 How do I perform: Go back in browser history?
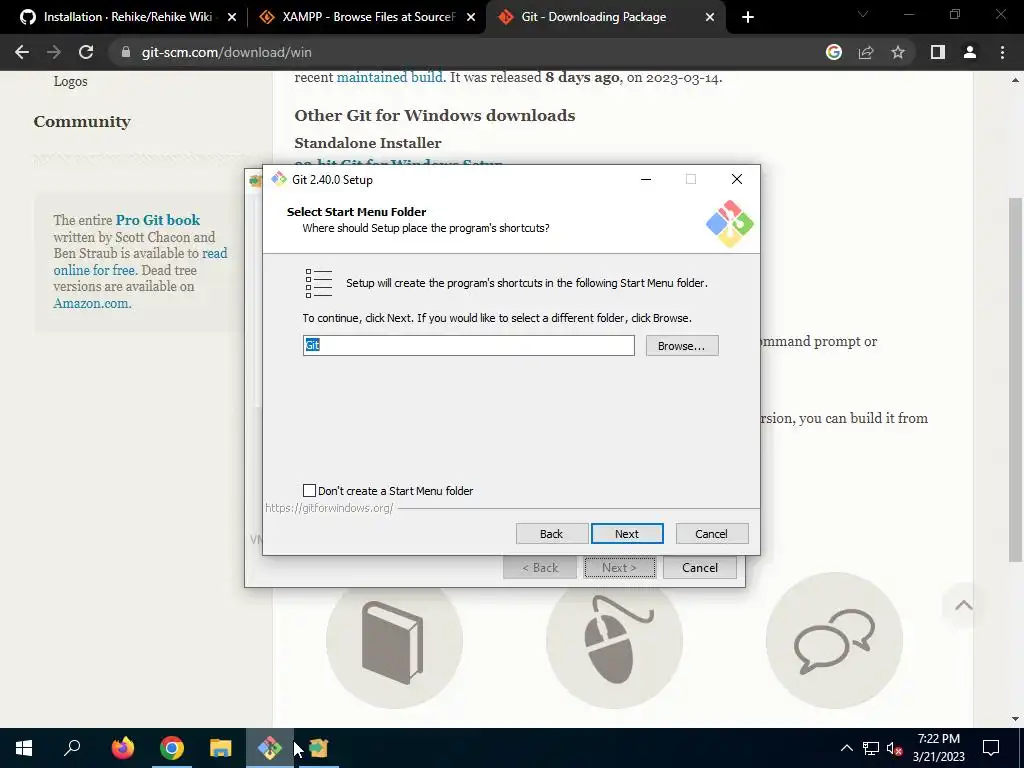click(22, 52)
